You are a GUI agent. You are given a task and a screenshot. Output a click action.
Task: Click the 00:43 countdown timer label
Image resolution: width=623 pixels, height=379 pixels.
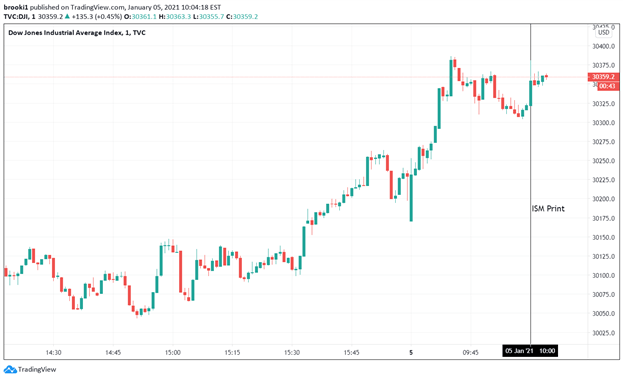[x=608, y=86]
